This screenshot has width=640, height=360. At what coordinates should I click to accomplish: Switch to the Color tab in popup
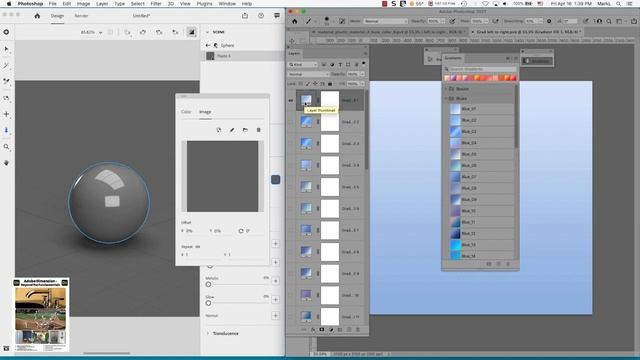pyautogui.click(x=186, y=112)
